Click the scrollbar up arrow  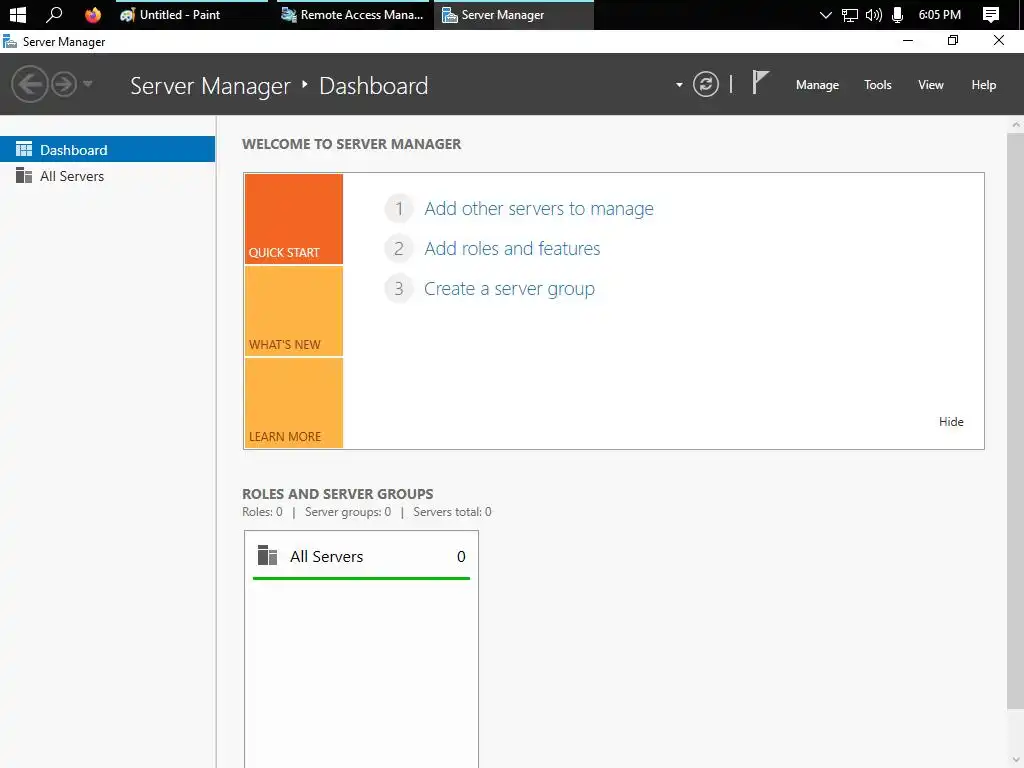pyautogui.click(x=1016, y=125)
